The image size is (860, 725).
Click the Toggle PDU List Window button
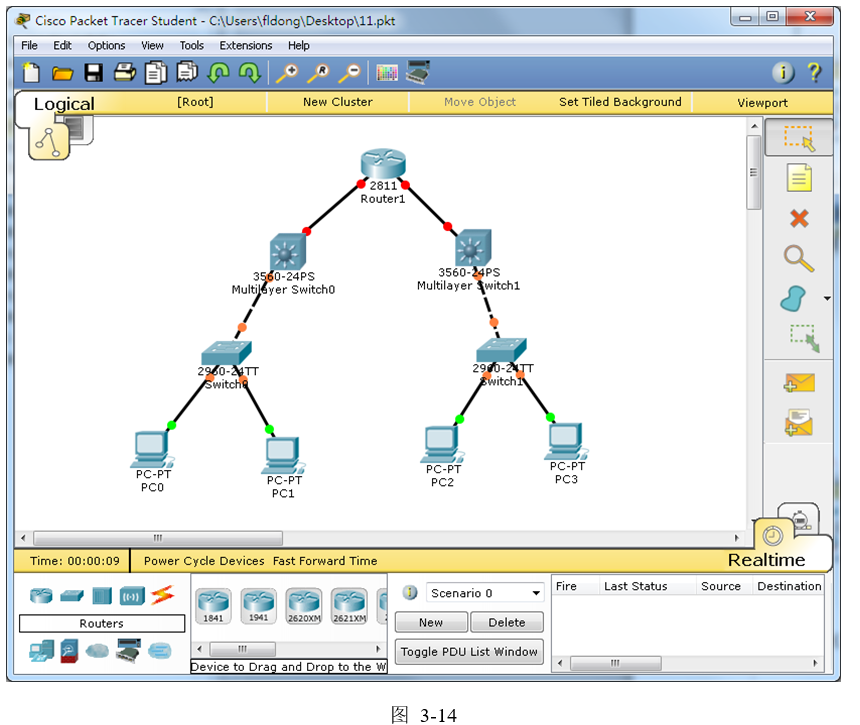click(469, 652)
